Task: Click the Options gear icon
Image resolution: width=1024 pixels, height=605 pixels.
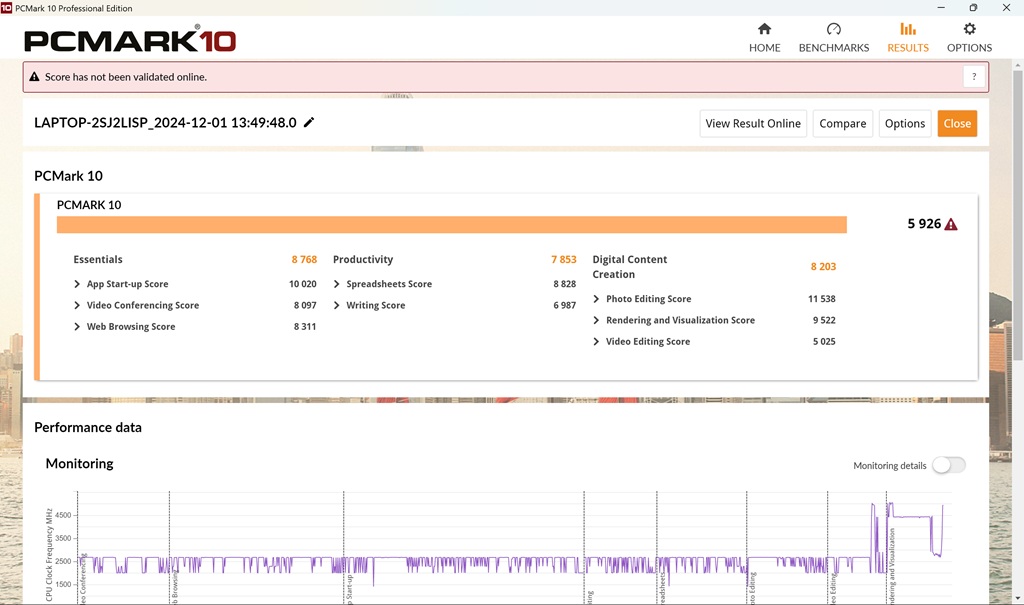Action: pos(969,29)
